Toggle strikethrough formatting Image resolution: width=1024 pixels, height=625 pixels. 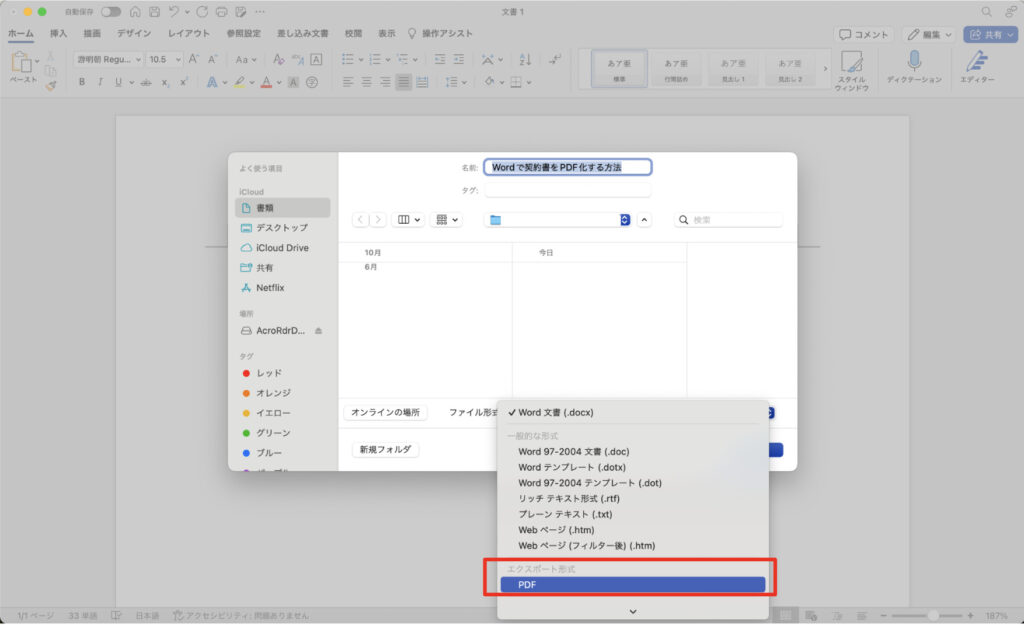tap(146, 82)
